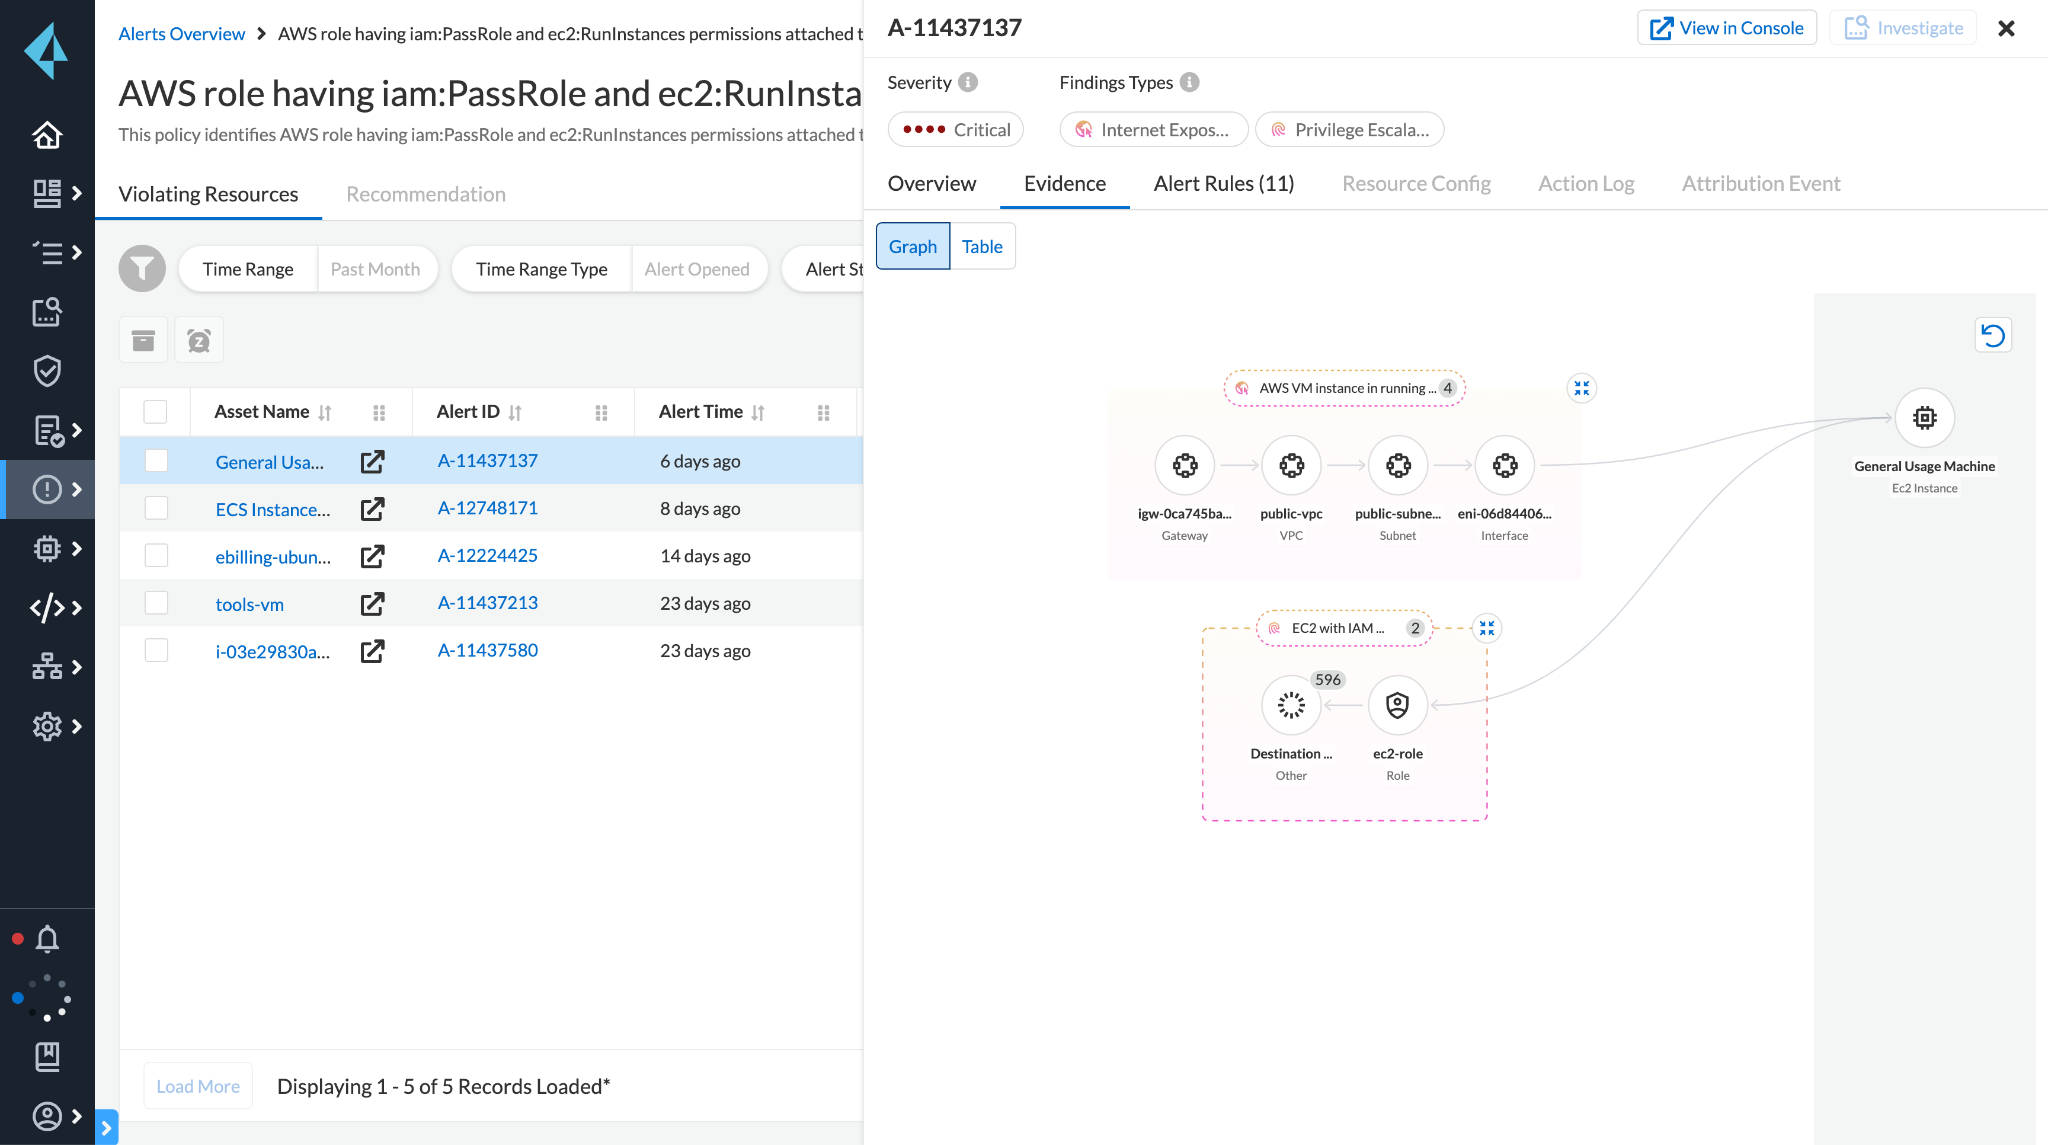The width and height of the screenshot is (2048, 1145).
Task: Switch evidence view to Graph
Action: click(x=913, y=246)
